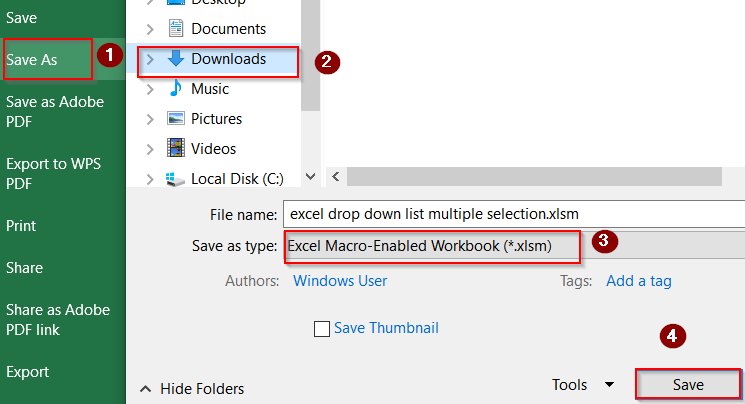Expand the Music folder chevron
745x404 pixels.
pos(150,89)
